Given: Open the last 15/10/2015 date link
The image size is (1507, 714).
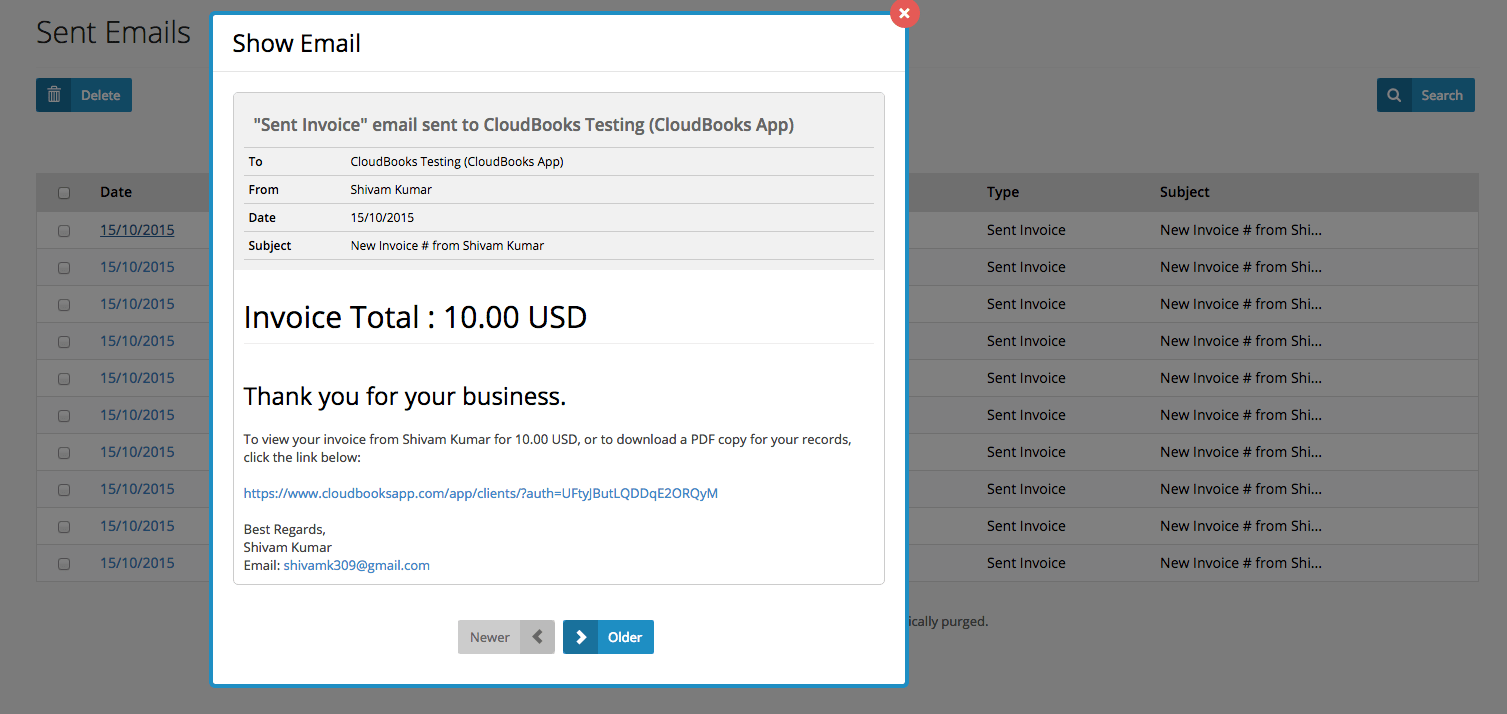Looking at the screenshot, I should tap(137, 563).
